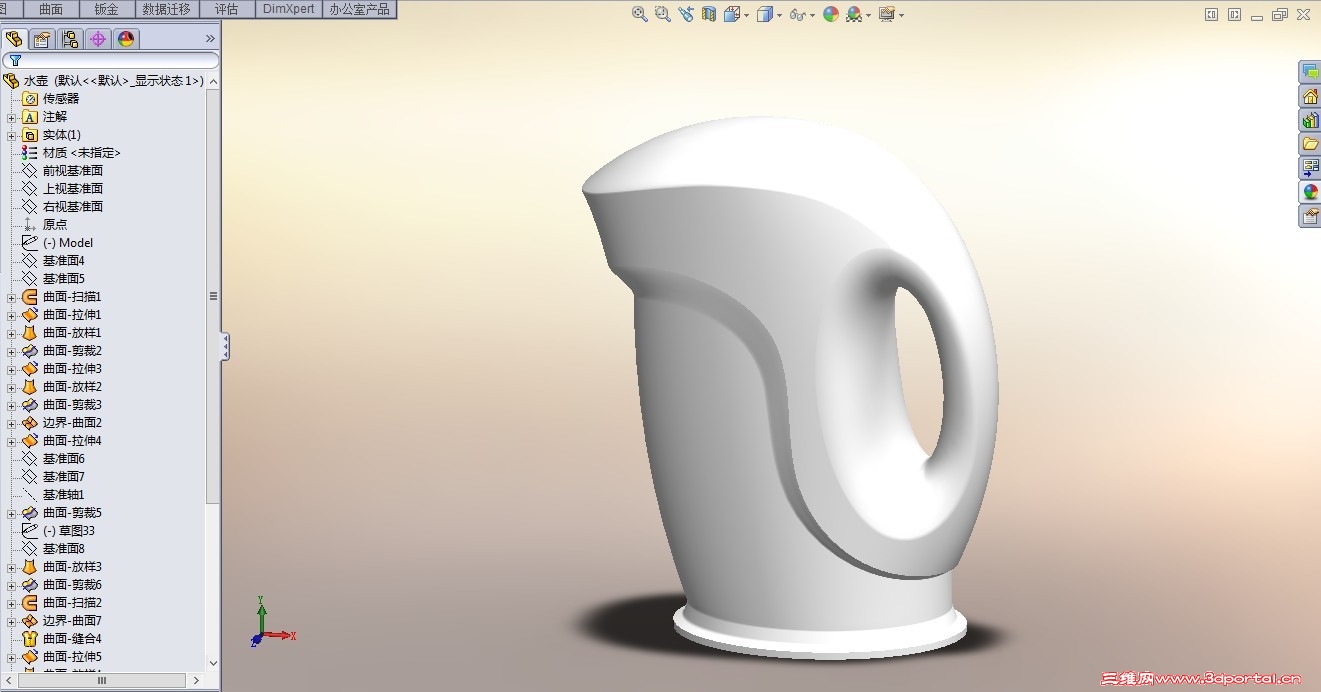This screenshot has width=1321, height=692.
Task: Click the tree's horizontal scrollbar right arrow
Action: coord(196,680)
